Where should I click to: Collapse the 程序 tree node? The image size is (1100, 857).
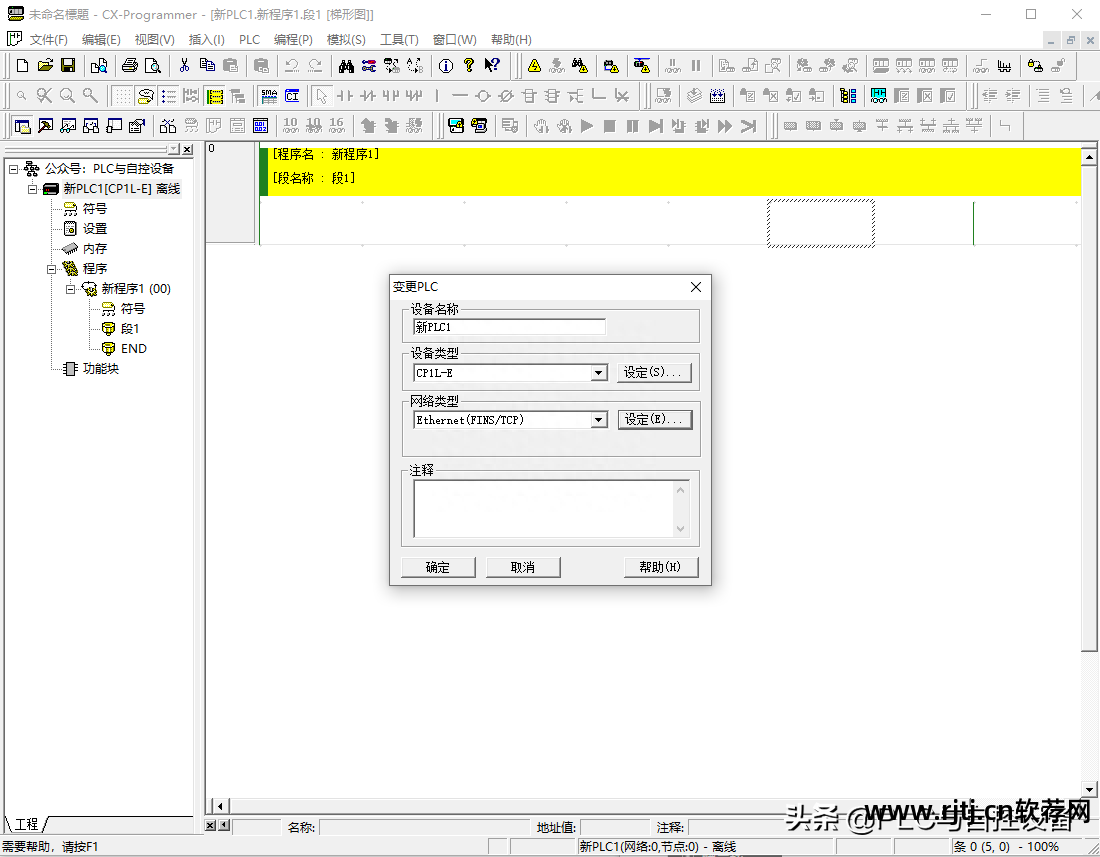click(52, 269)
